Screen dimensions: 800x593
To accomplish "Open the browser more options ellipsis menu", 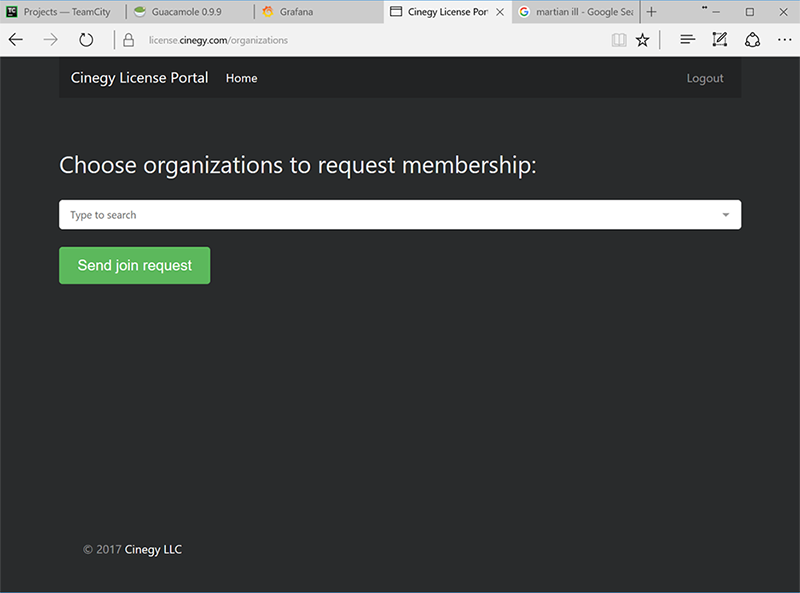I will pyautogui.click(x=784, y=39).
